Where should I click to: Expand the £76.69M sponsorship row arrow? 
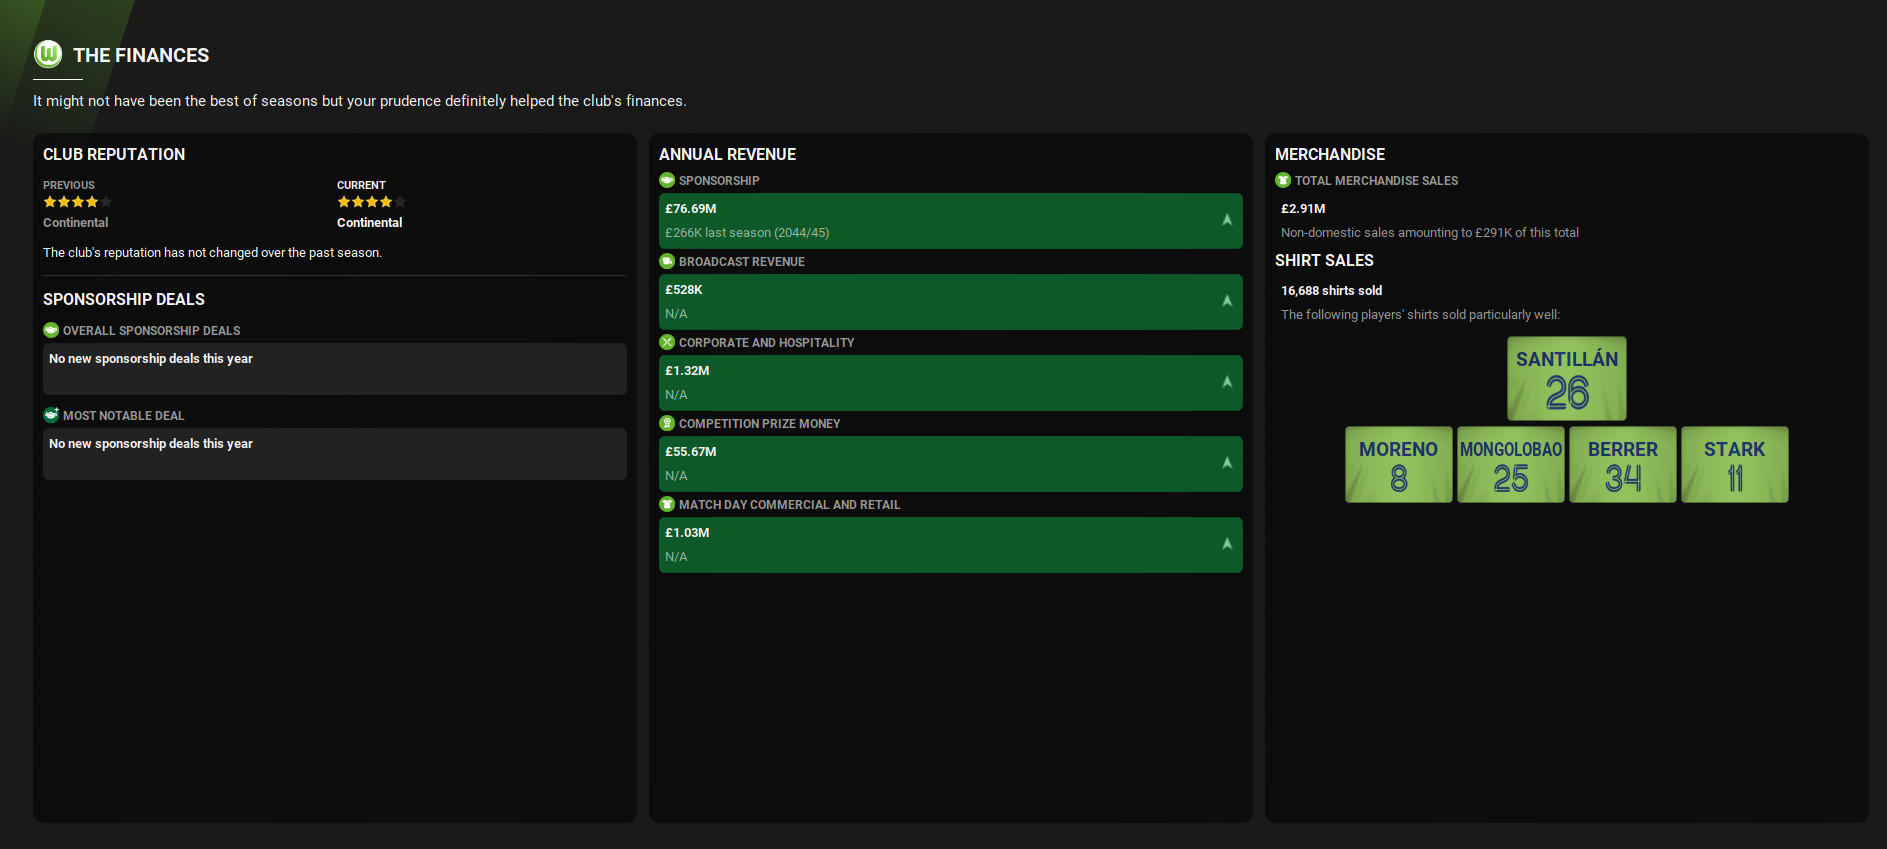point(1226,220)
